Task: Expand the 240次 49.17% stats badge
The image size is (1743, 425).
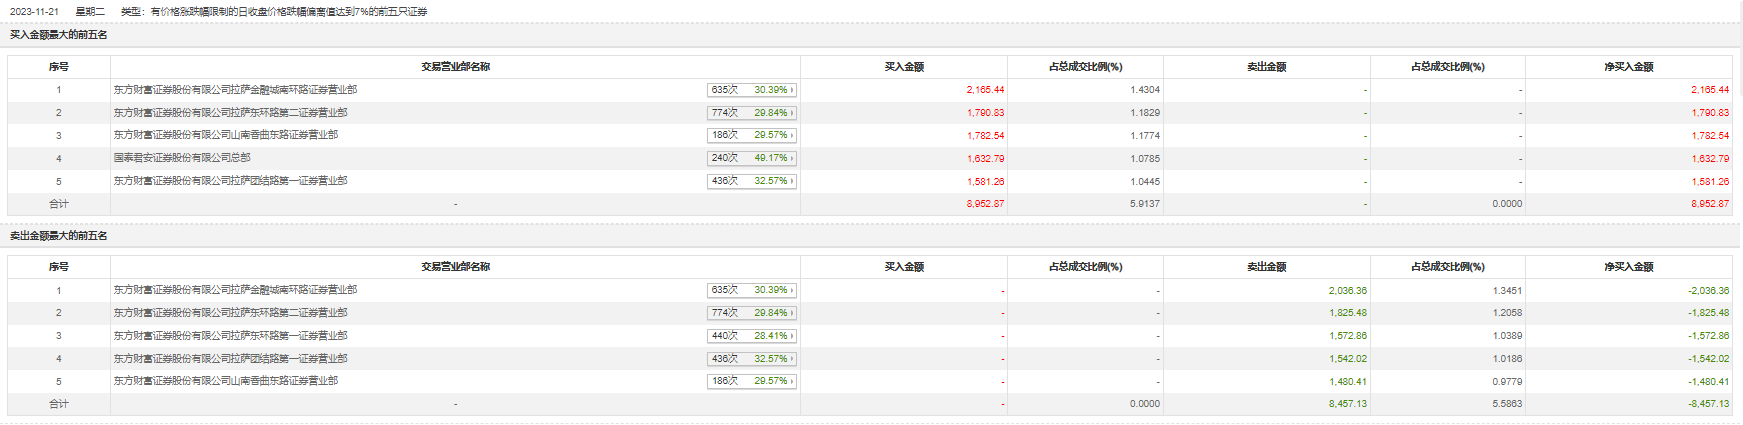Action: [x=752, y=158]
